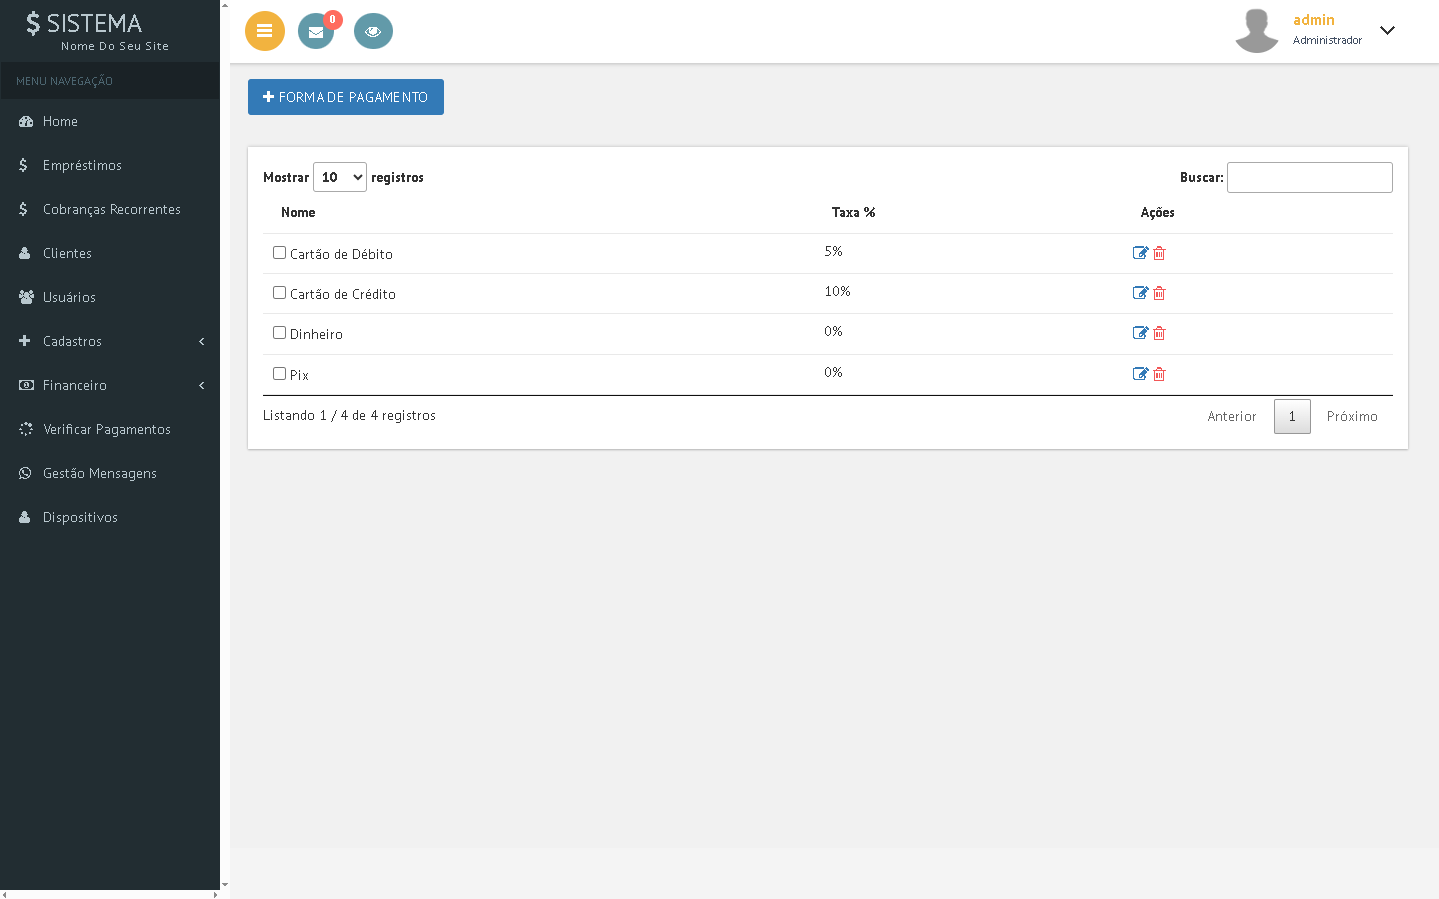The height and width of the screenshot is (899, 1439).
Task: Click the eye icon in top bar
Action: click(373, 31)
